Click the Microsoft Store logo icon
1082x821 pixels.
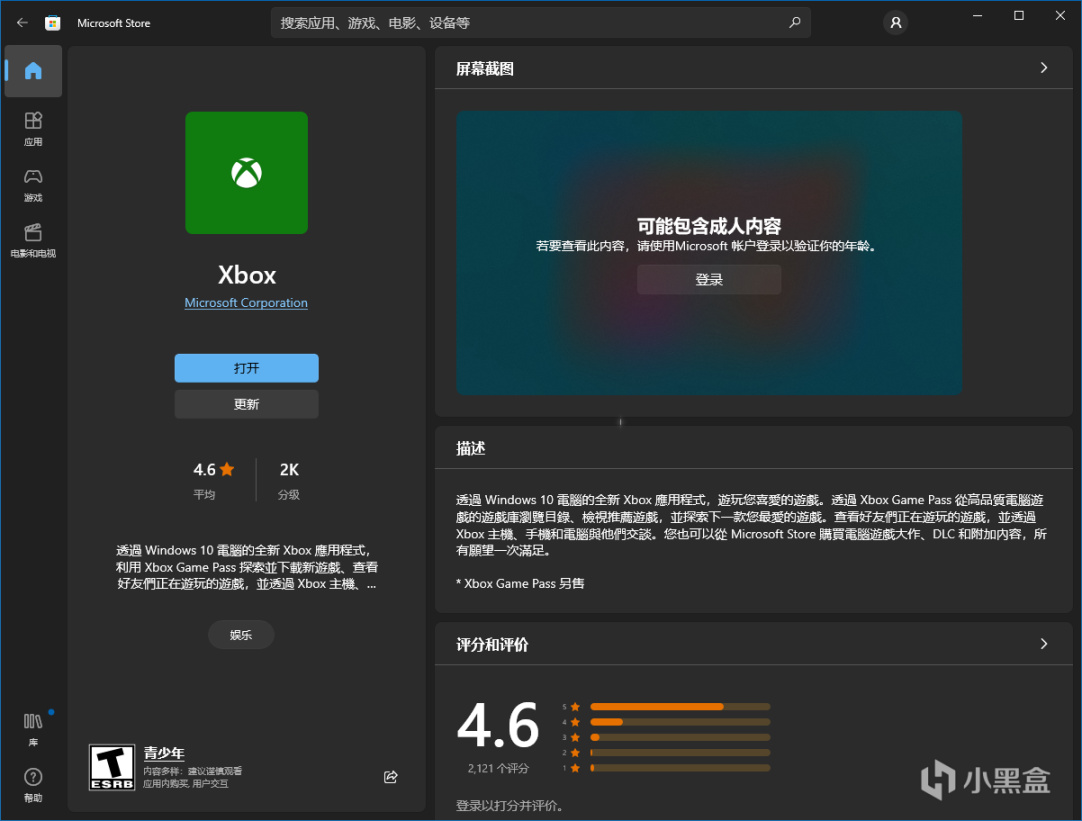[52, 23]
